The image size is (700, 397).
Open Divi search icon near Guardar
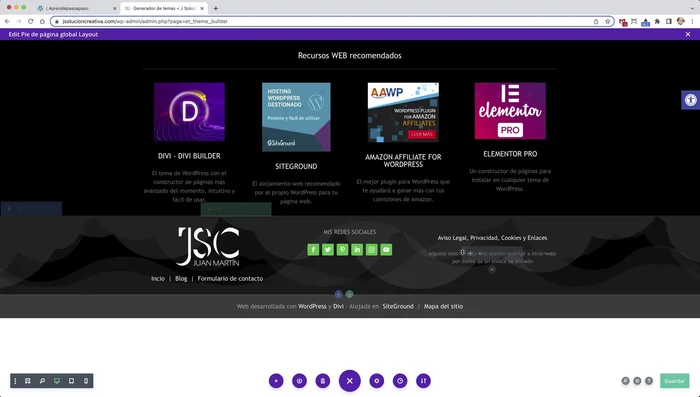[625, 381]
